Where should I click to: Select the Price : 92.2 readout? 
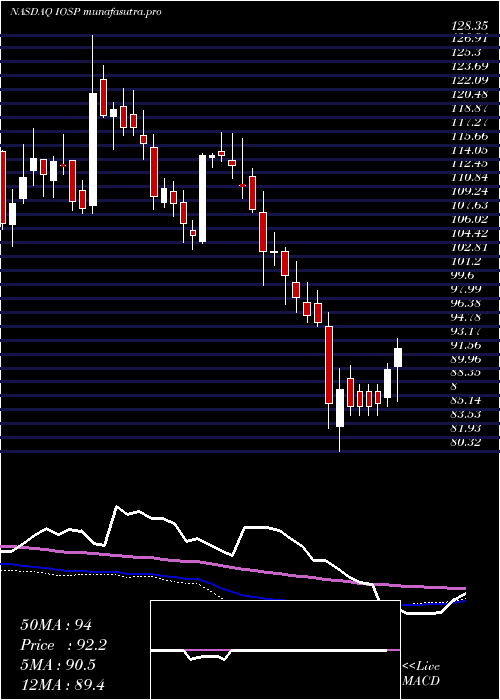[63, 645]
